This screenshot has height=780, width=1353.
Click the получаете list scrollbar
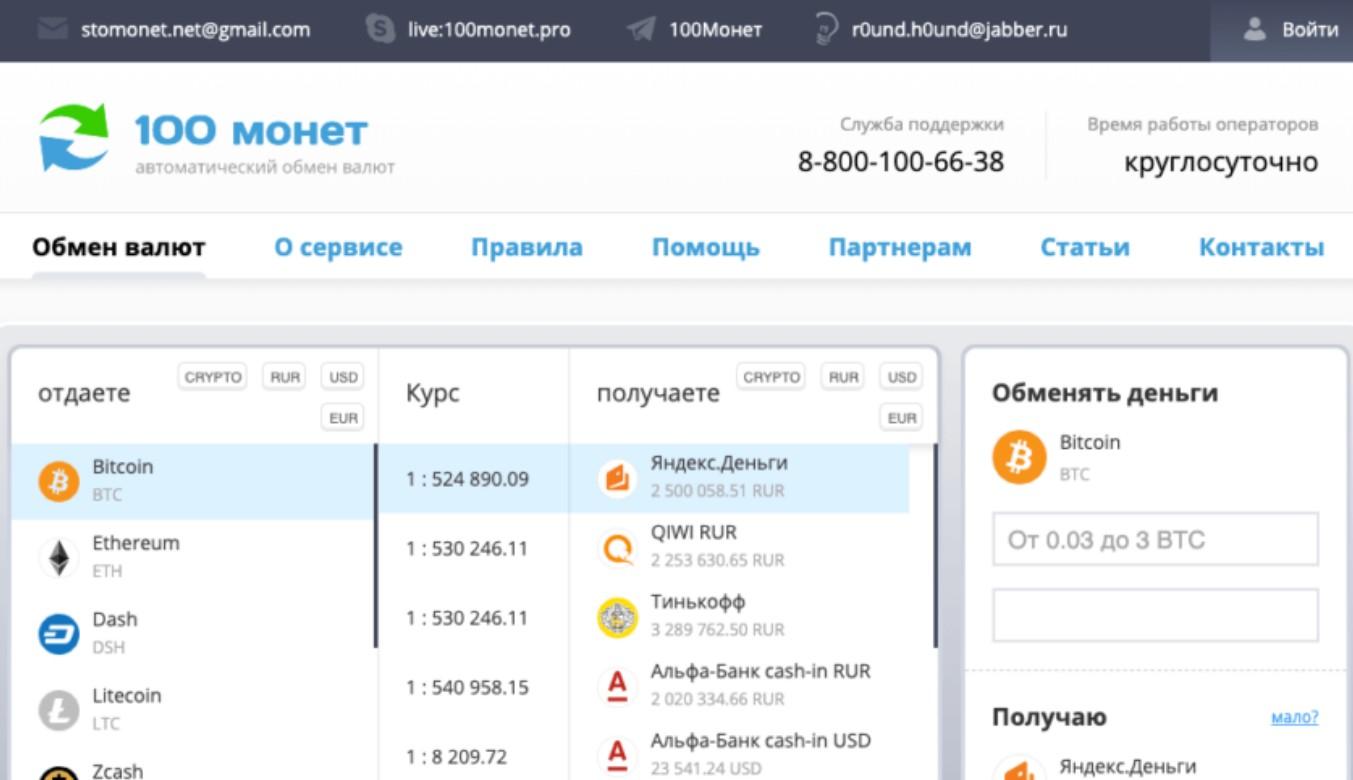click(x=935, y=545)
